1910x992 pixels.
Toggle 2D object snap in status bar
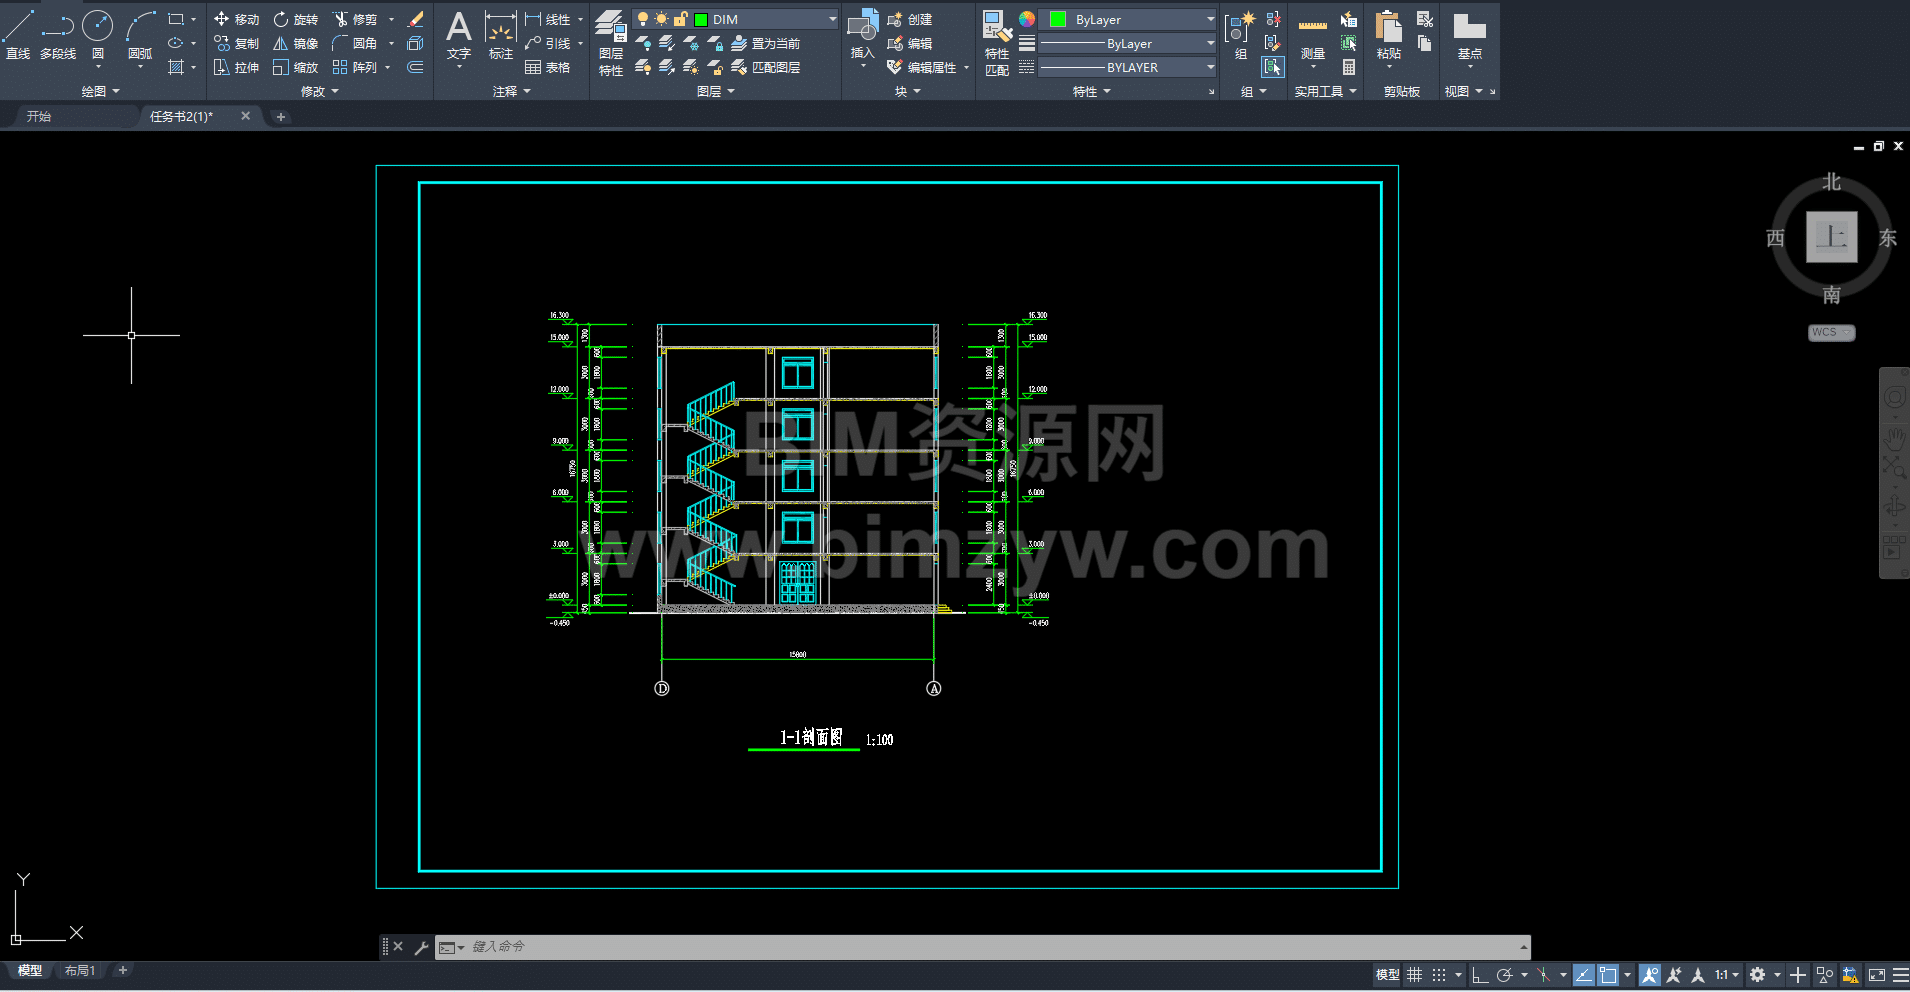coord(1608,974)
